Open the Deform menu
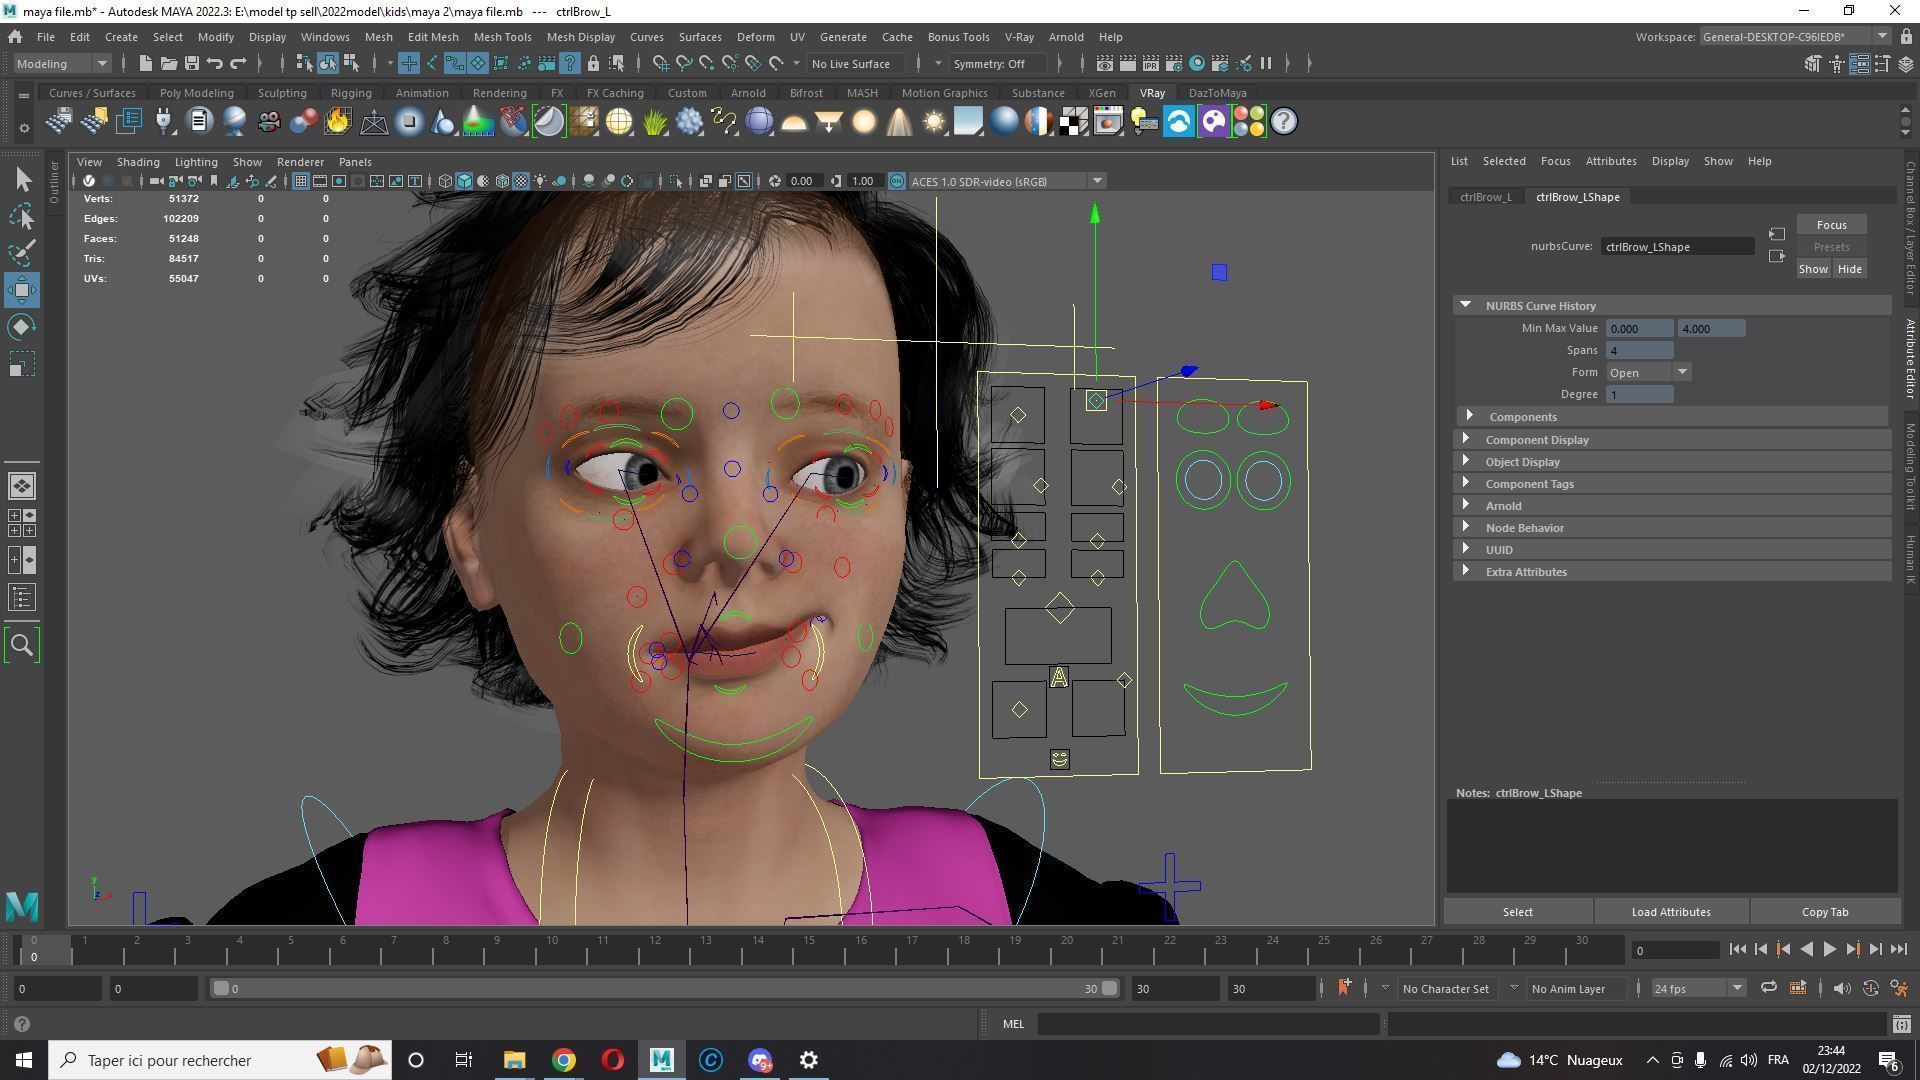This screenshot has height=1080, width=1920. point(755,37)
